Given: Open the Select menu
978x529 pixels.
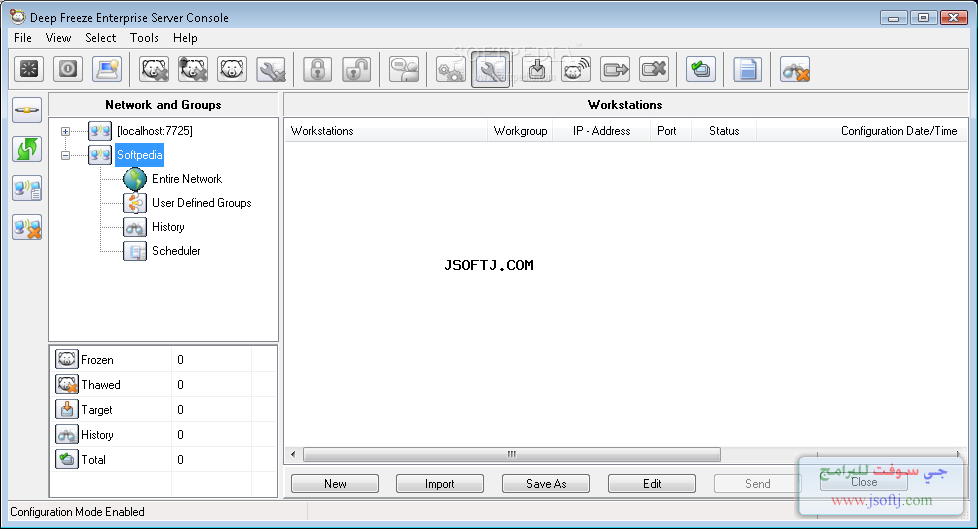Looking at the screenshot, I should [100, 37].
